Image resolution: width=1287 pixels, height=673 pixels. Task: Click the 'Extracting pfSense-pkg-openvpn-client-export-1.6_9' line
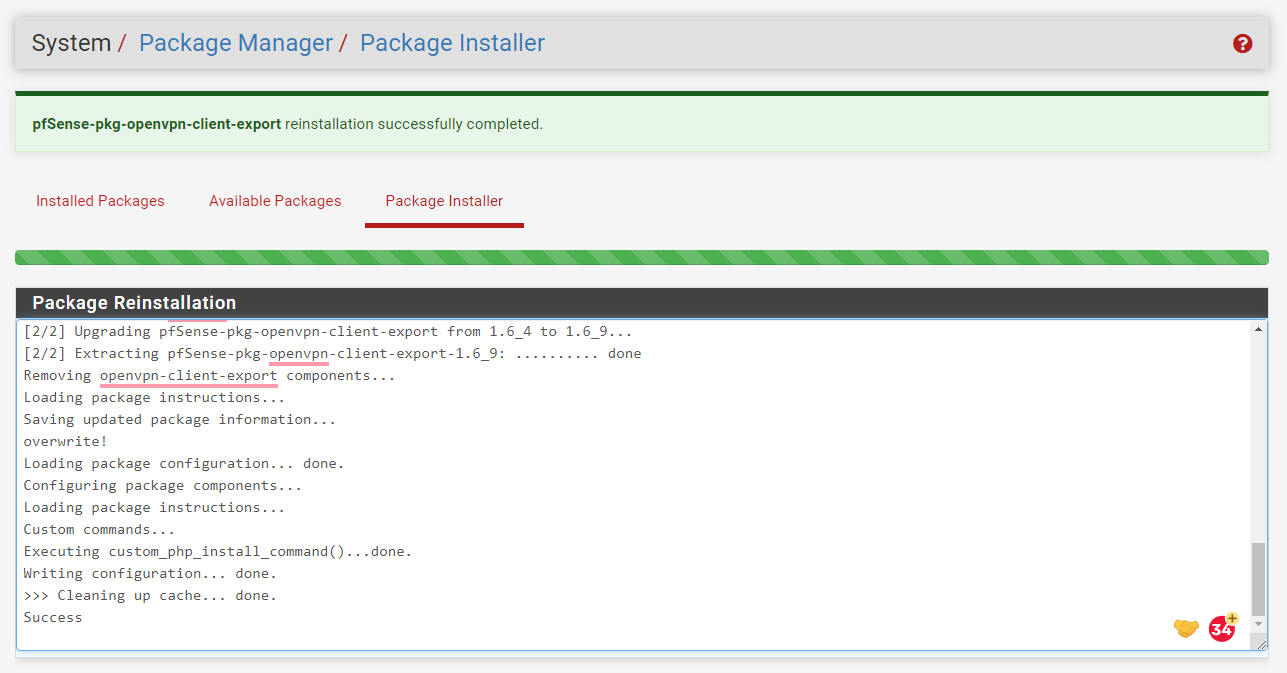pyautogui.click(x=332, y=353)
